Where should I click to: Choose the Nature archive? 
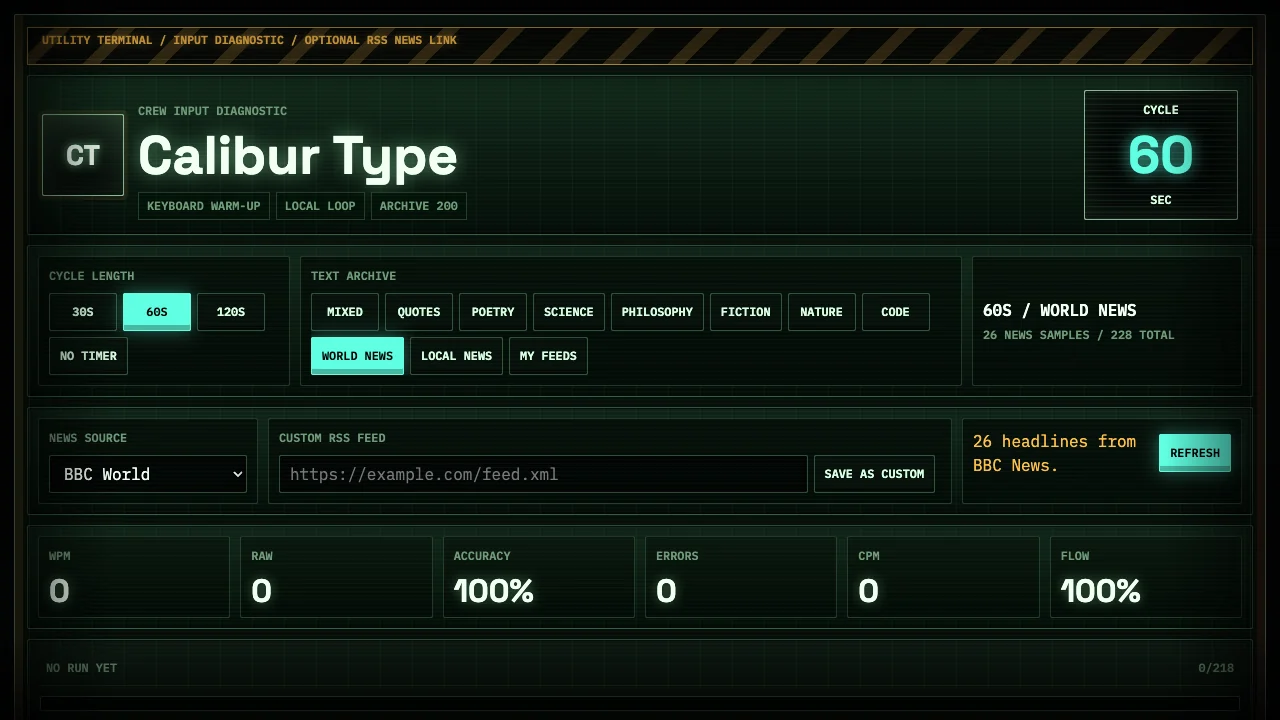[x=822, y=312]
